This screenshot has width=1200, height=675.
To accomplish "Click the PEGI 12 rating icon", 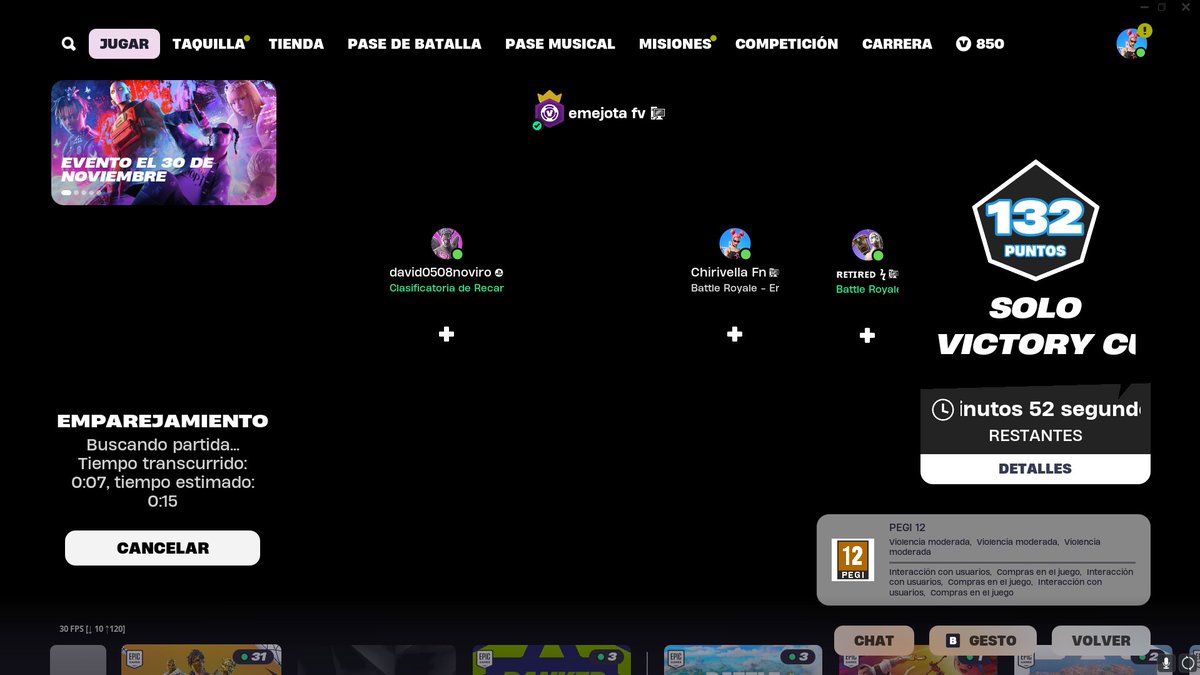I will coord(853,560).
